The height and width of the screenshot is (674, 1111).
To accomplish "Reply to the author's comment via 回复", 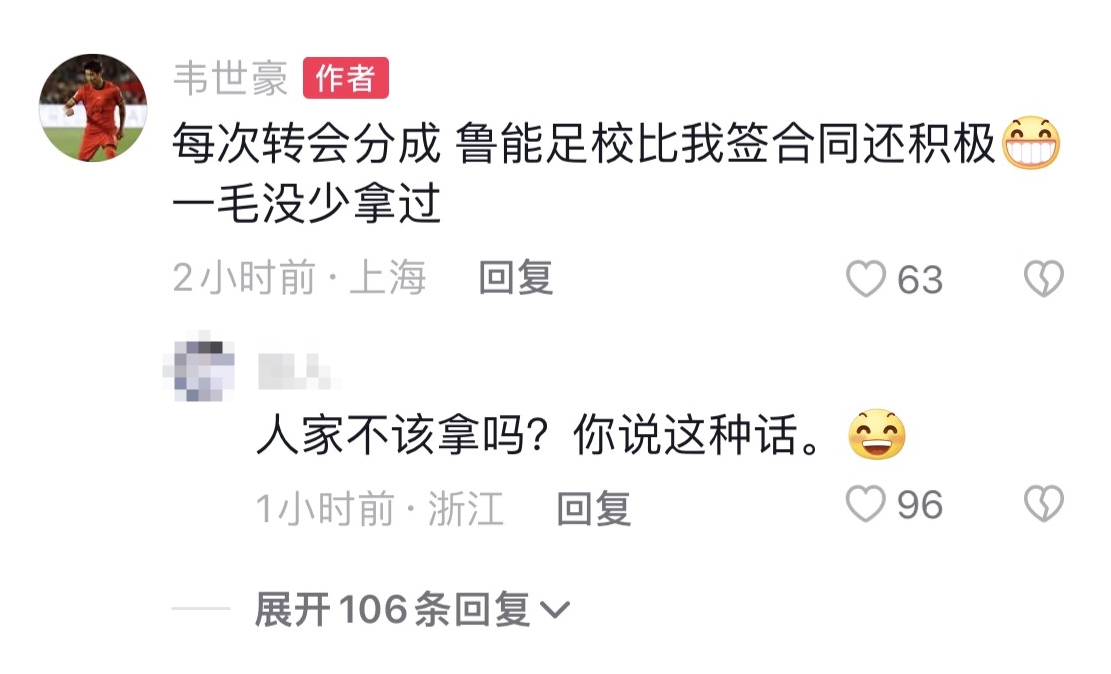I will coord(516,278).
